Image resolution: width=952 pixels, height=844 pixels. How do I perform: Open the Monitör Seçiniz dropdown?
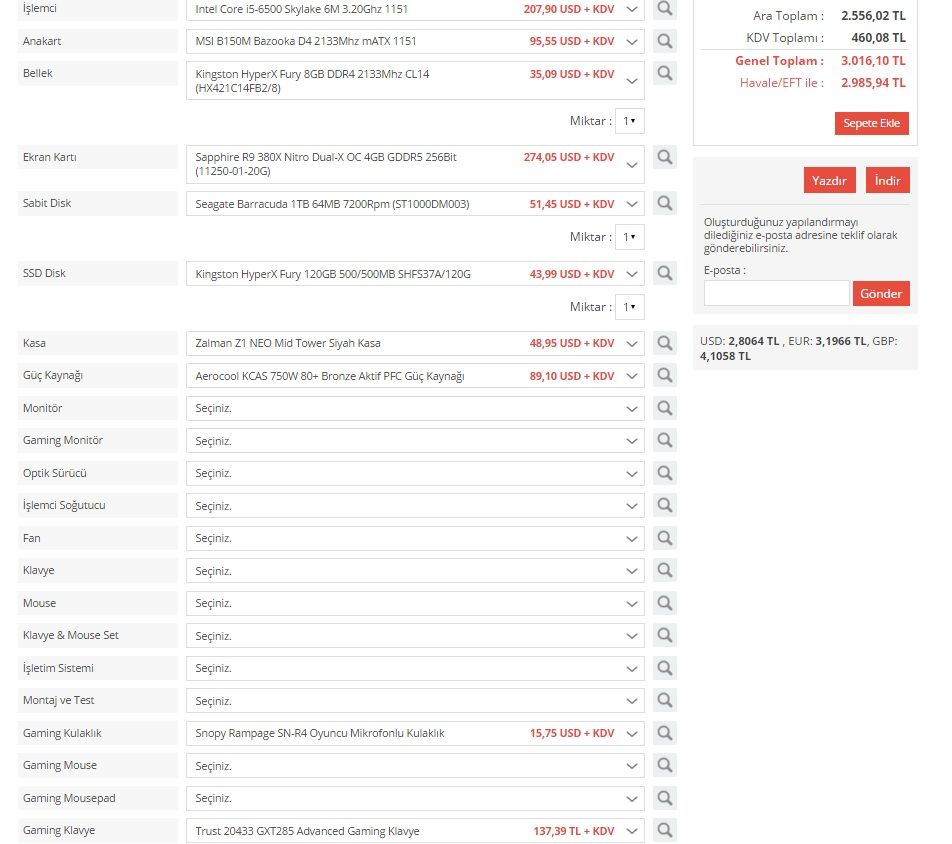click(x=415, y=409)
